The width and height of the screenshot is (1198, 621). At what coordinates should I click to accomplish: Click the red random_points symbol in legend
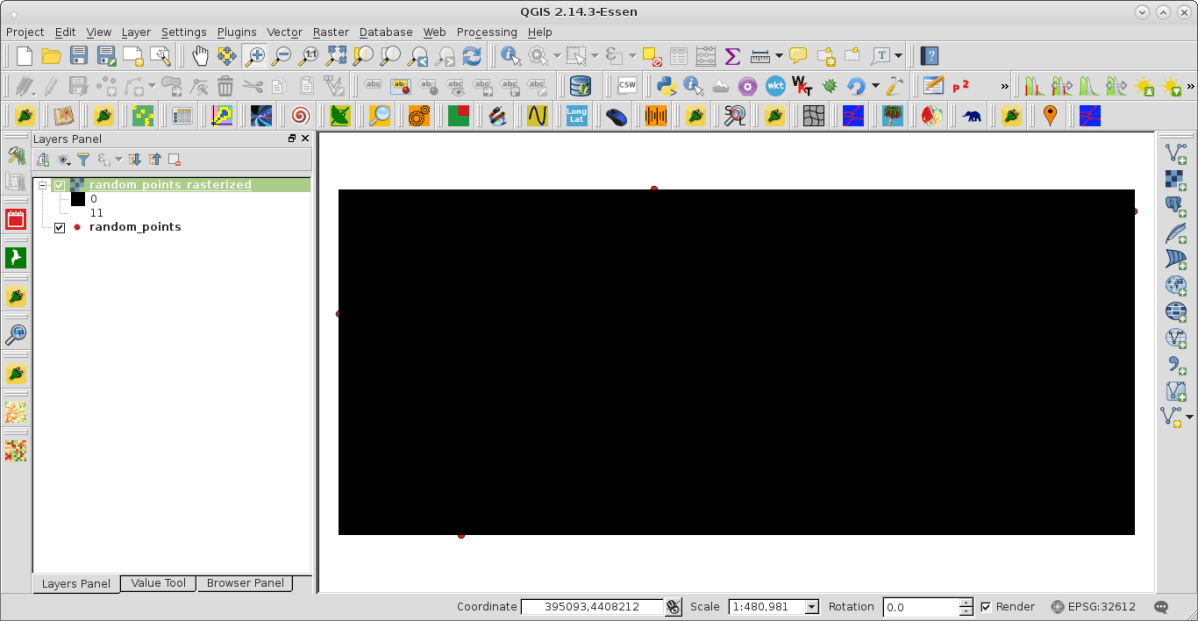point(77,228)
